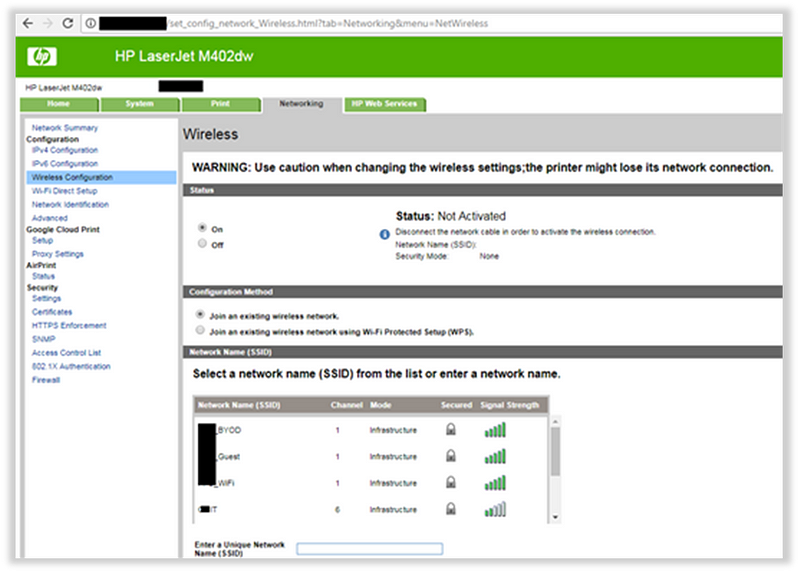This screenshot has width=800, height=573.
Task: Click channel number 6 in network list
Action: [337, 510]
